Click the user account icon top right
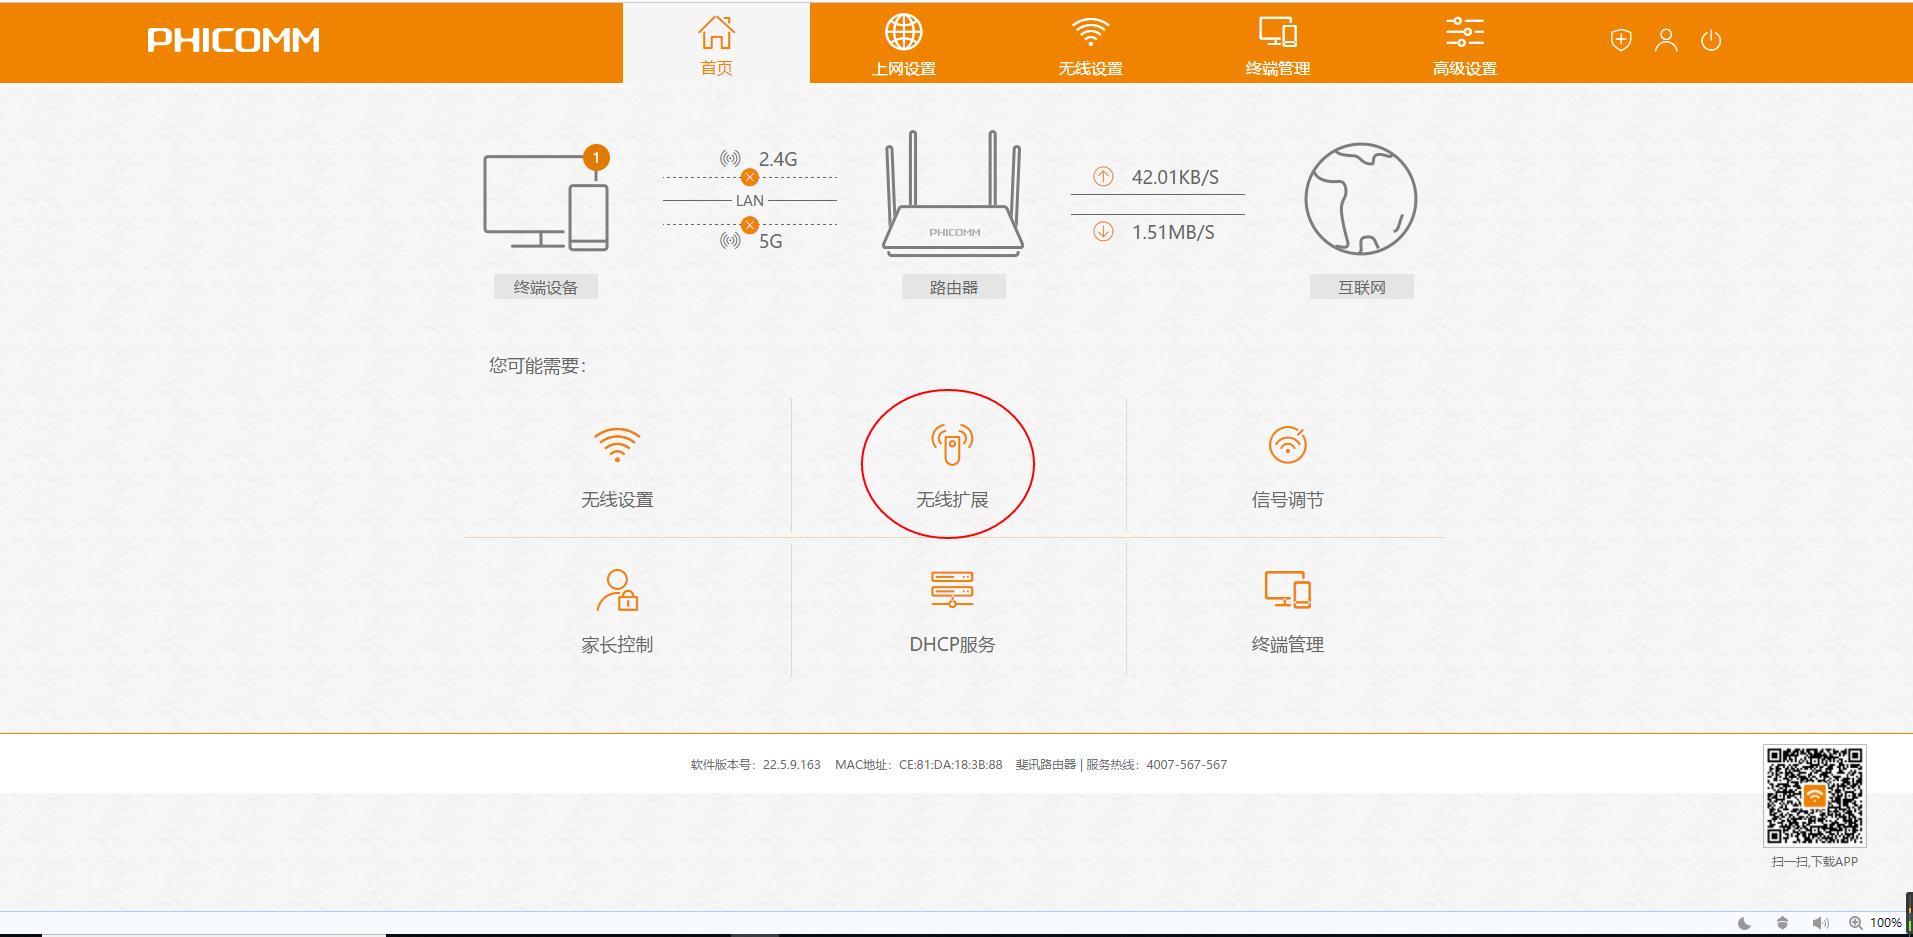Screen dimensions: 1913x937 pyautogui.click(x=1664, y=40)
